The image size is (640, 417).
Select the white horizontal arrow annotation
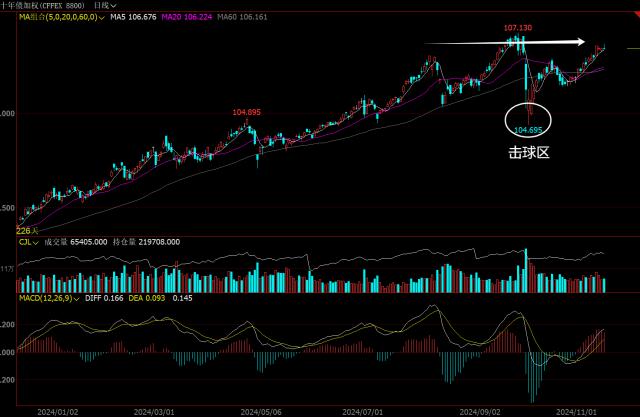(500, 42)
